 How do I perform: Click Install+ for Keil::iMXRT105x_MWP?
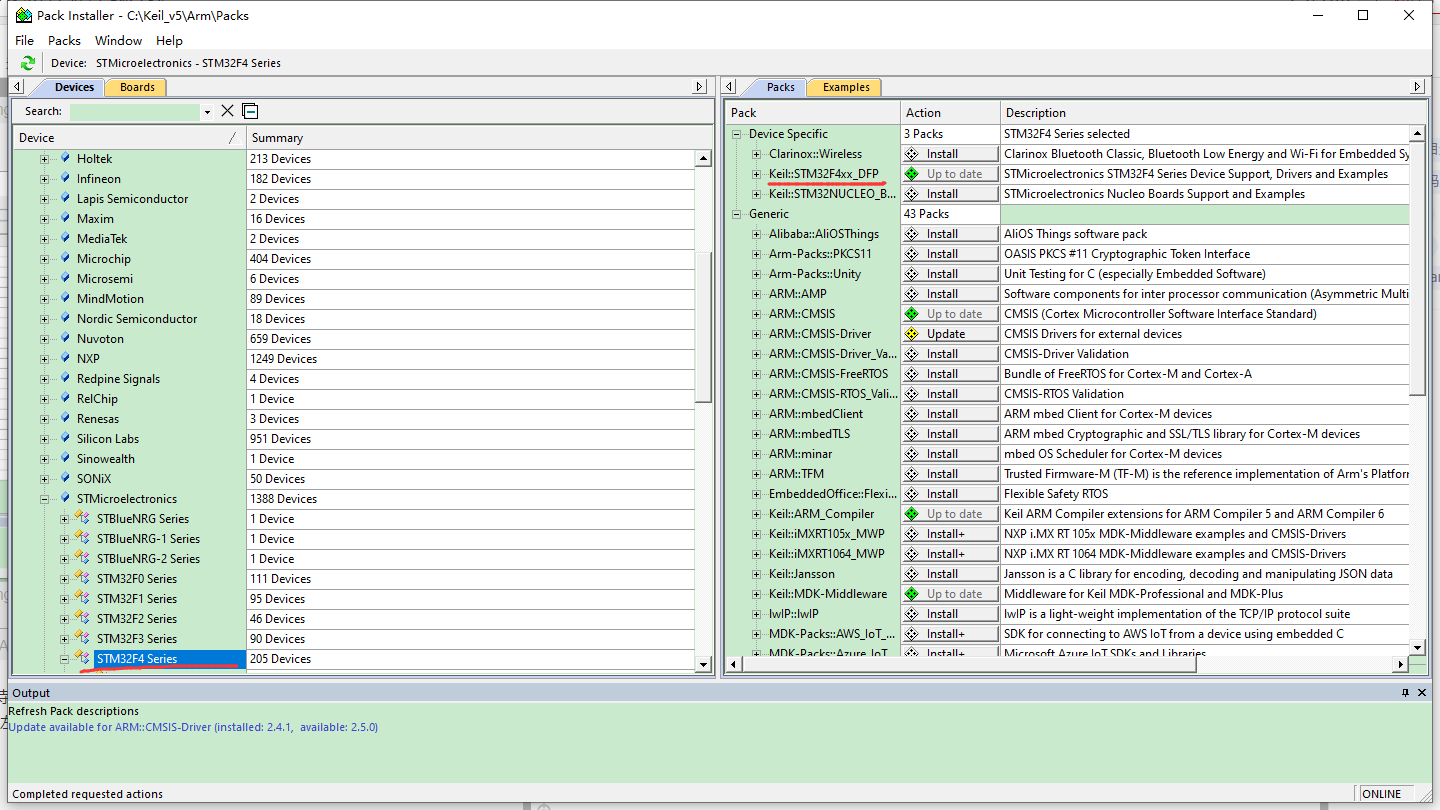pyautogui.click(x=950, y=534)
